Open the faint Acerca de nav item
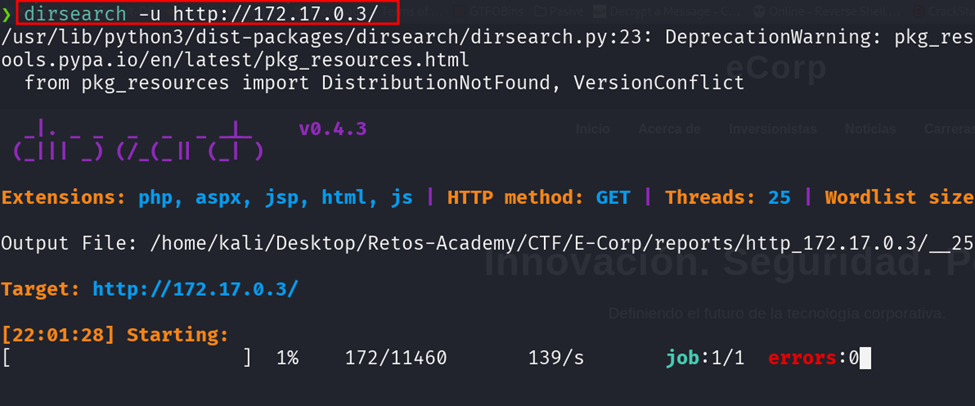 (669, 129)
